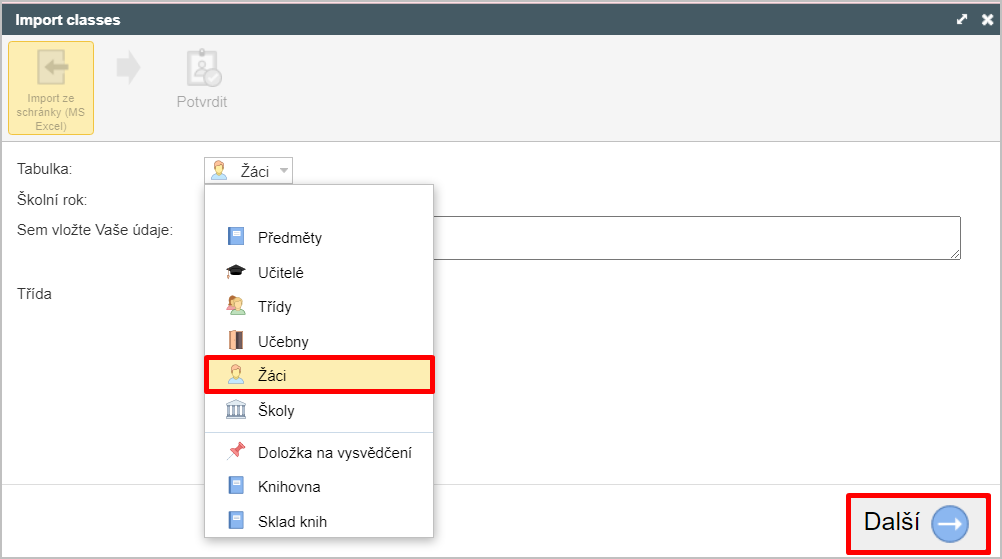The image size is (1002, 559).
Task: Open the Tabulka dropdown showing Žáci
Action: [x=249, y=171]
